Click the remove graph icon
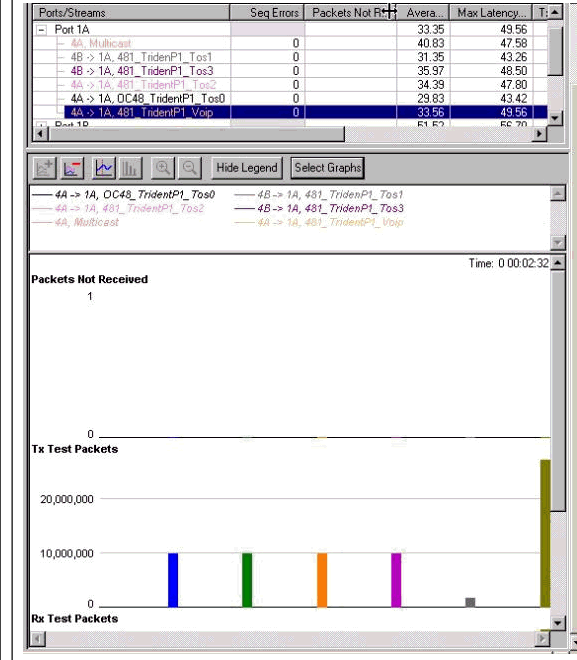The height and width of the screenshot is (660, 577). pos(72,168)
